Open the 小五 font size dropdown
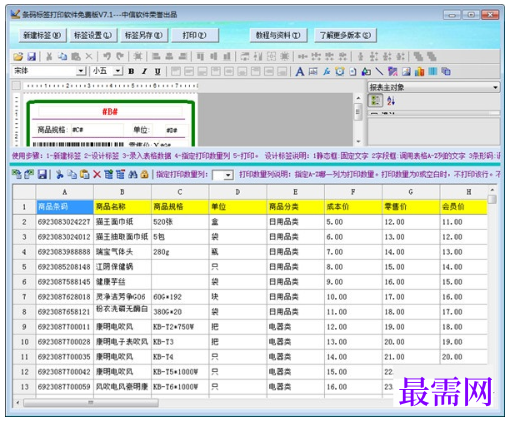This screenshot has height=423, width=511. (118, 71)
